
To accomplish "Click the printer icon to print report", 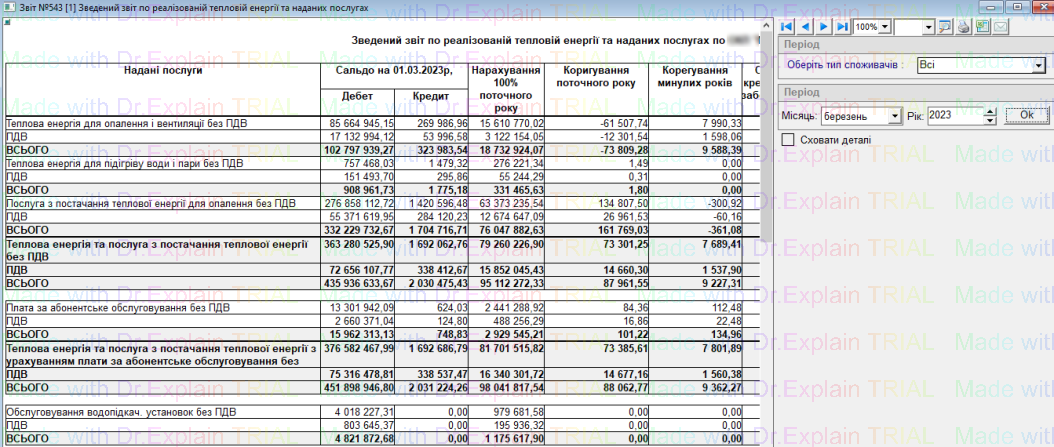I will 965,26.
